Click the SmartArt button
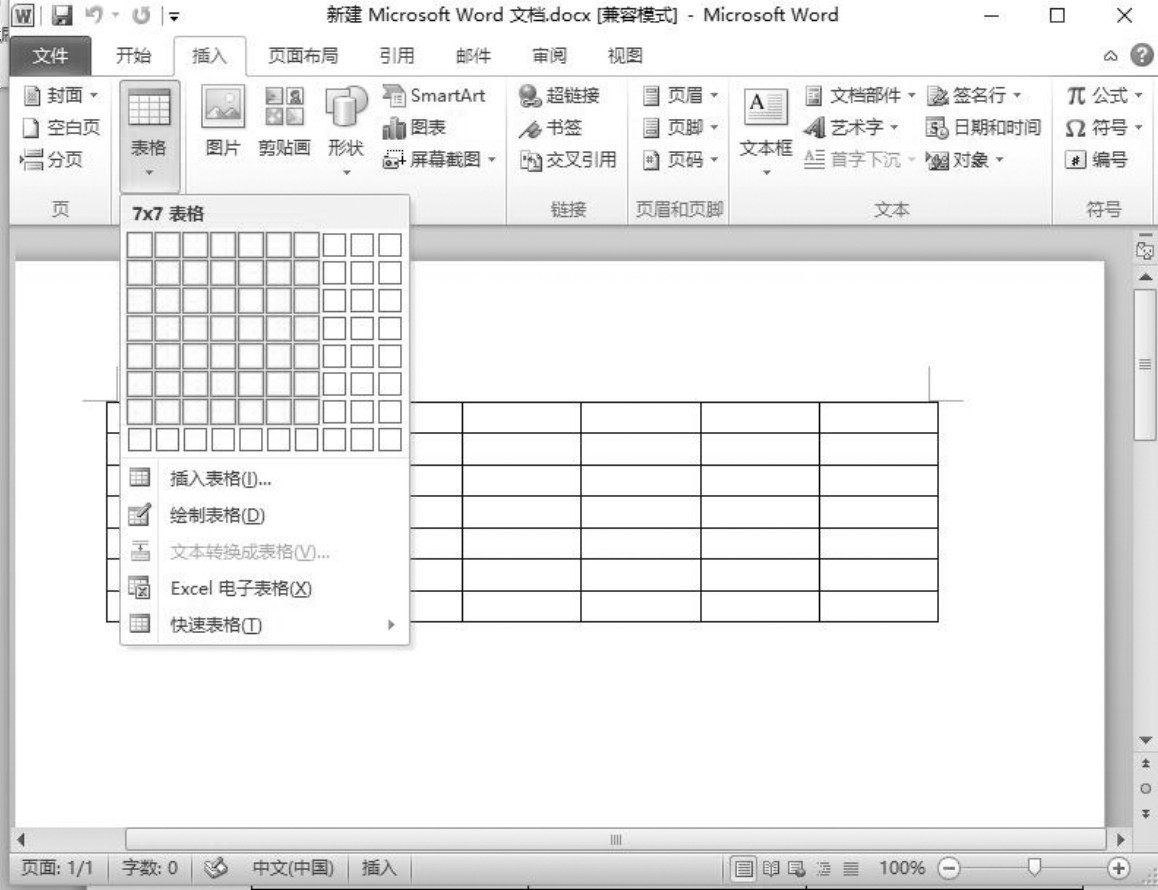Screen dimensions: 1158x890 pos(434,95)
